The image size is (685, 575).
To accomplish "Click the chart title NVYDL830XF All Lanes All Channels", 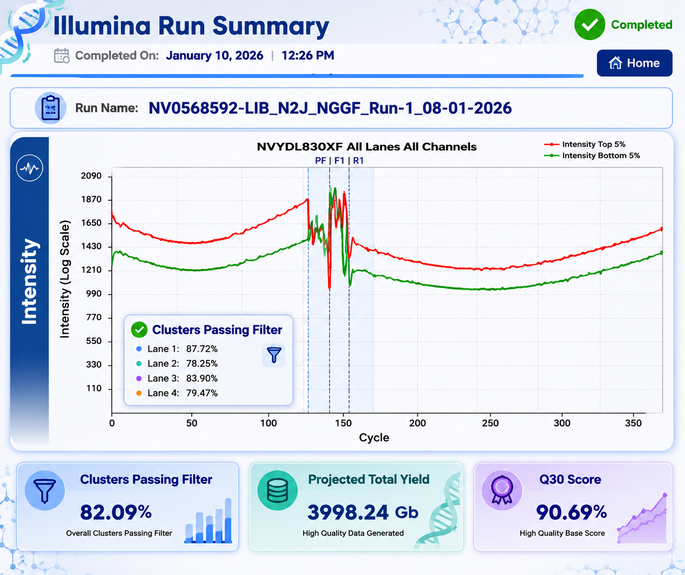I will click(x=367, y=147).
